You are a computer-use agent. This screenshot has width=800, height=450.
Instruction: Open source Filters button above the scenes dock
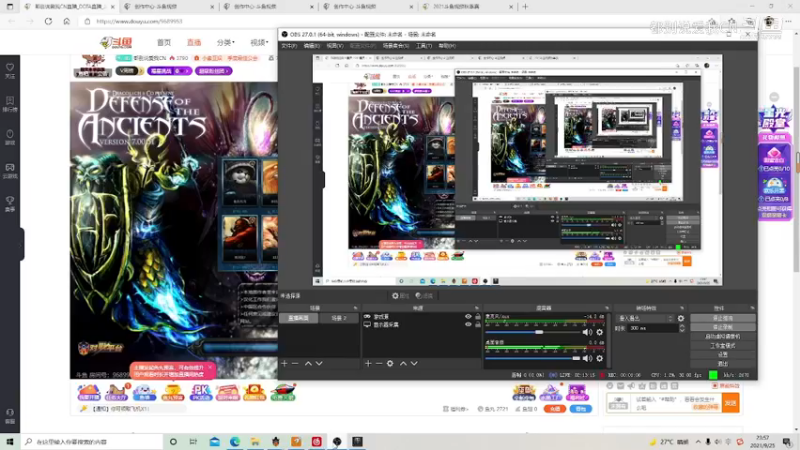point(424,295)
